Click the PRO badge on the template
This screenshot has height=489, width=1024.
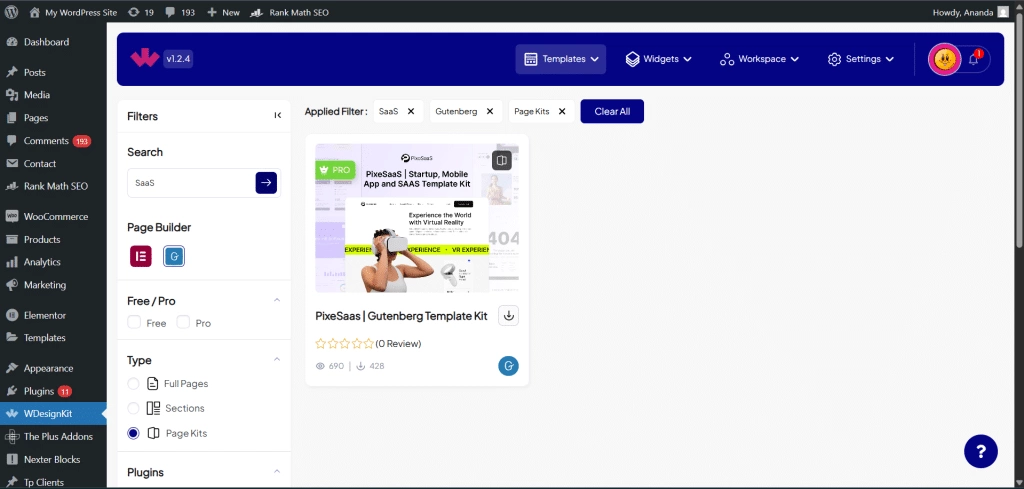(x=336, y=170)
